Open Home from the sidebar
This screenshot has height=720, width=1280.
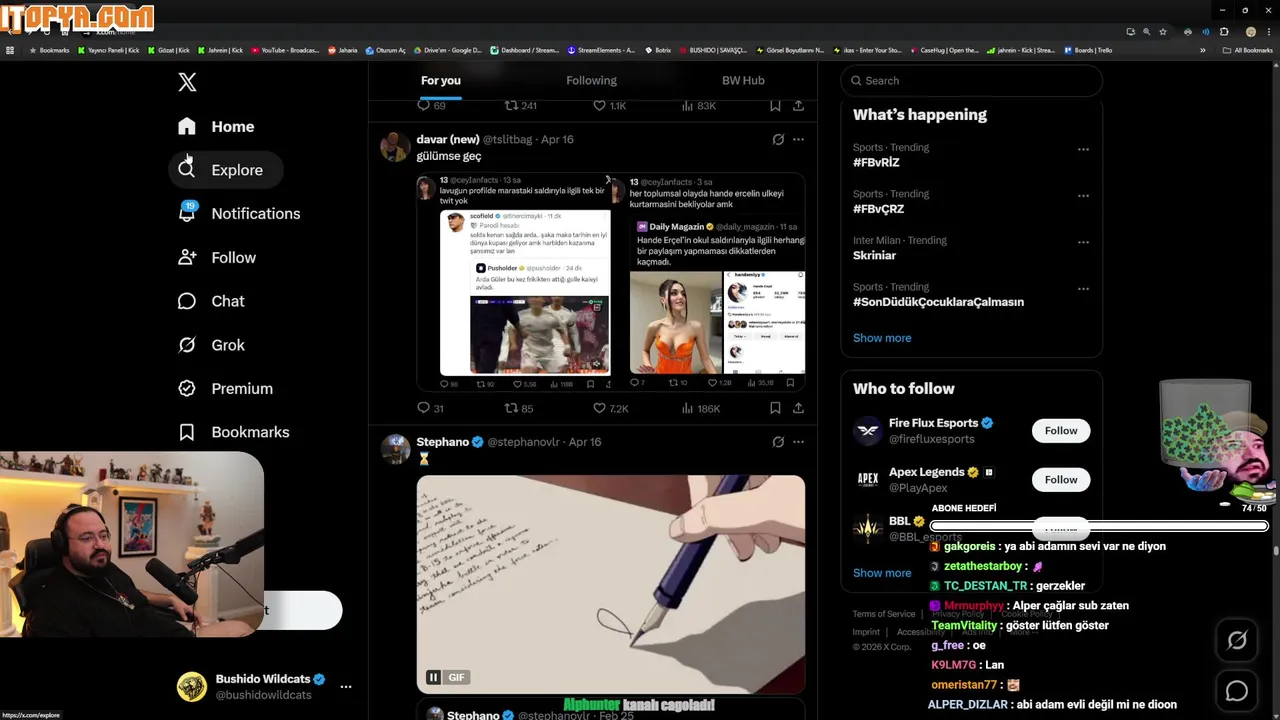coord(216,126)
